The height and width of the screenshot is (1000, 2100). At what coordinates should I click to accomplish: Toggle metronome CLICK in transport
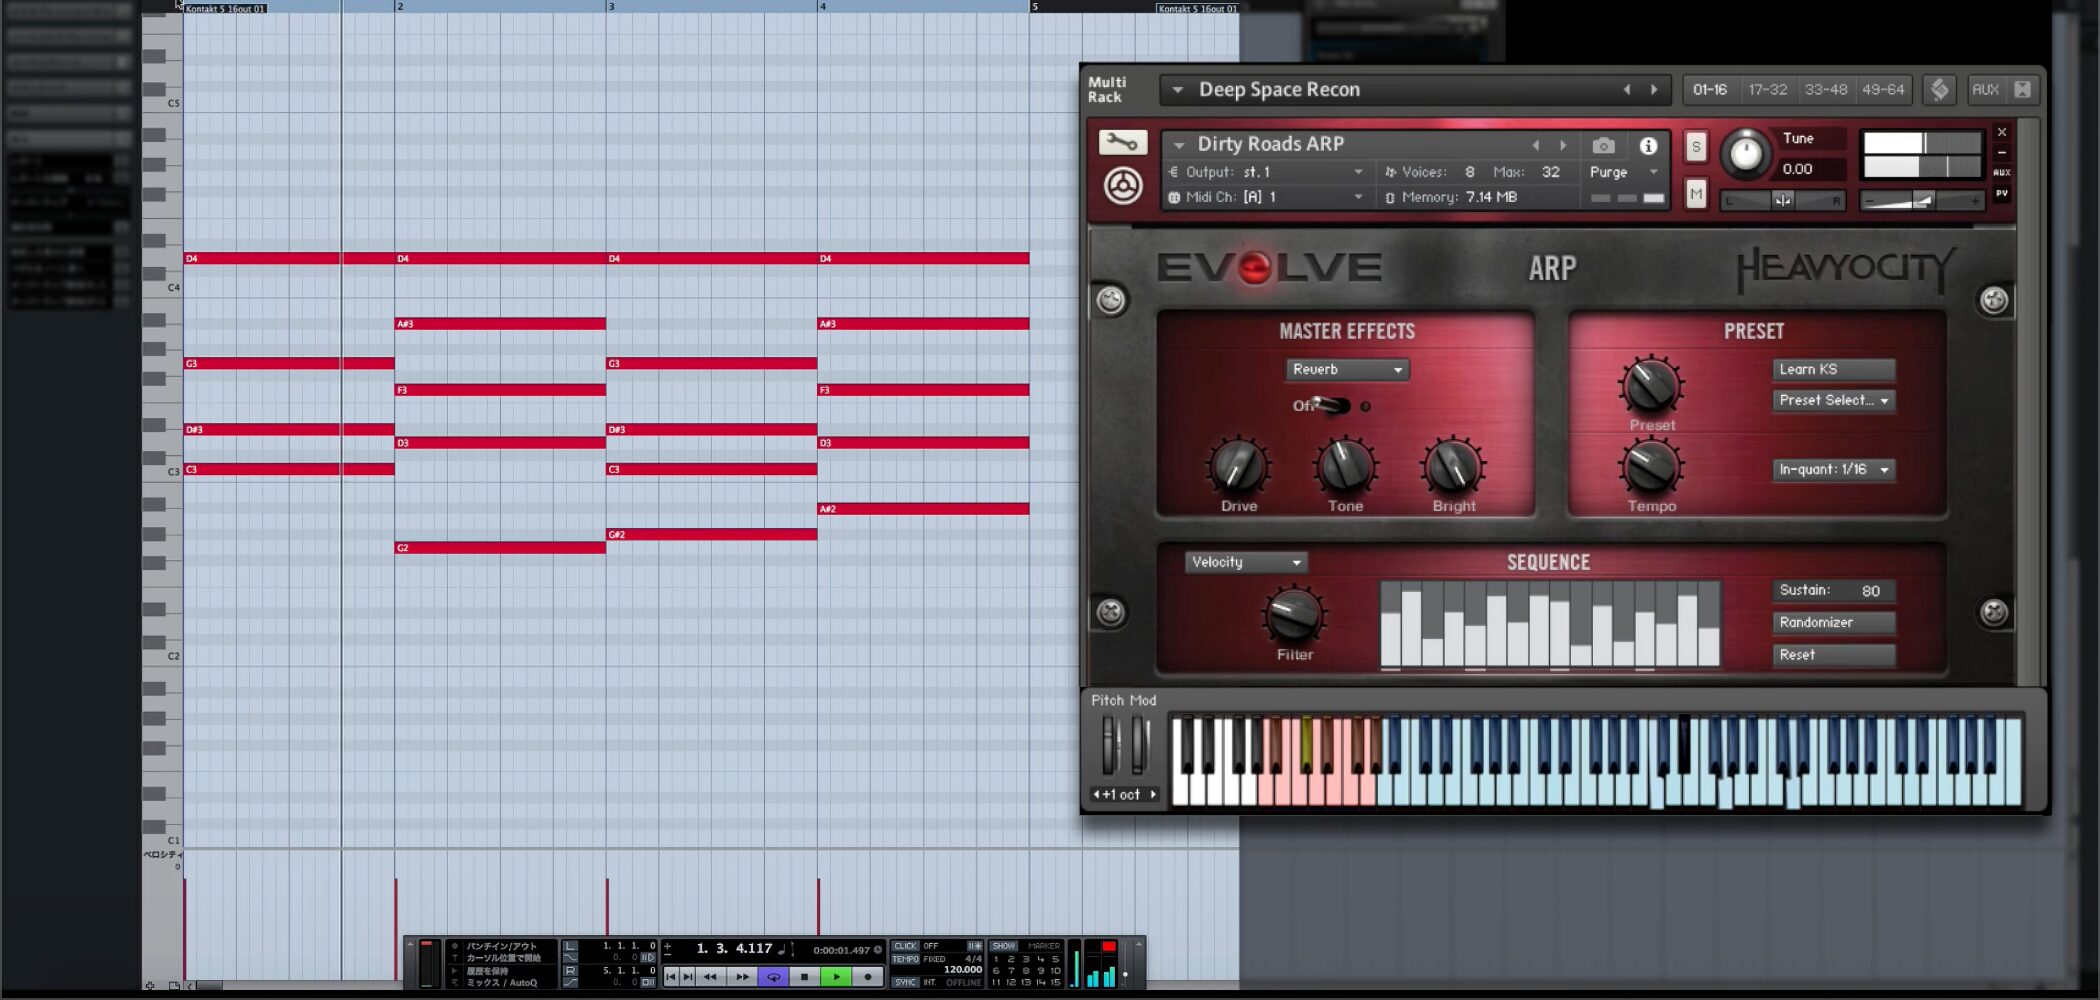(x=905, y=946)
